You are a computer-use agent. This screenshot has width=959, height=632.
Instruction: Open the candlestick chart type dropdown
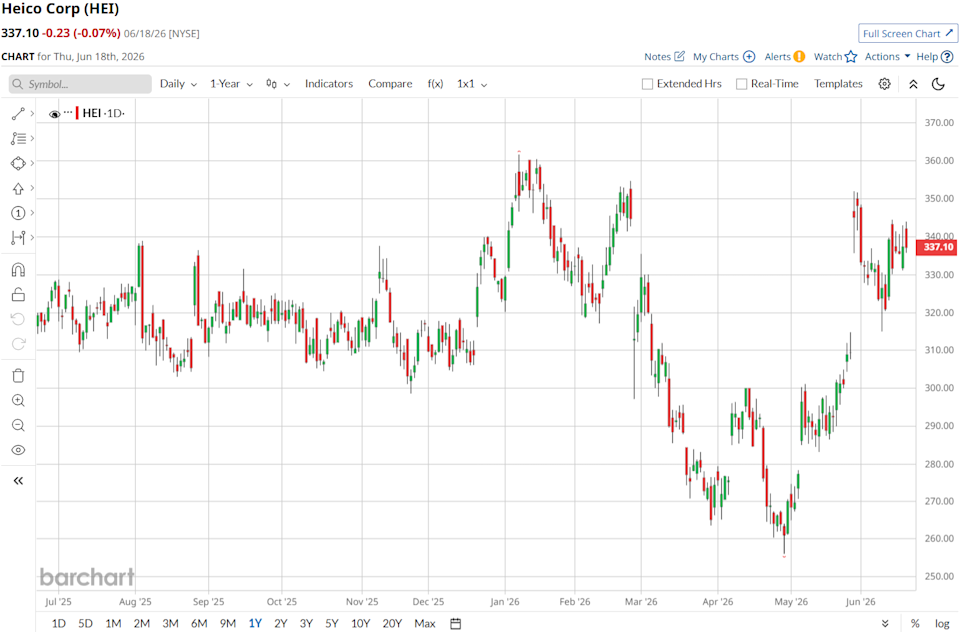pos(278,84)
